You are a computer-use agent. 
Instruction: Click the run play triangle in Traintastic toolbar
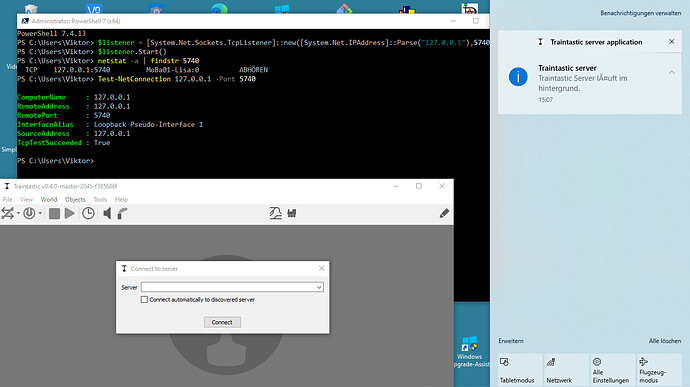point(70,214)
